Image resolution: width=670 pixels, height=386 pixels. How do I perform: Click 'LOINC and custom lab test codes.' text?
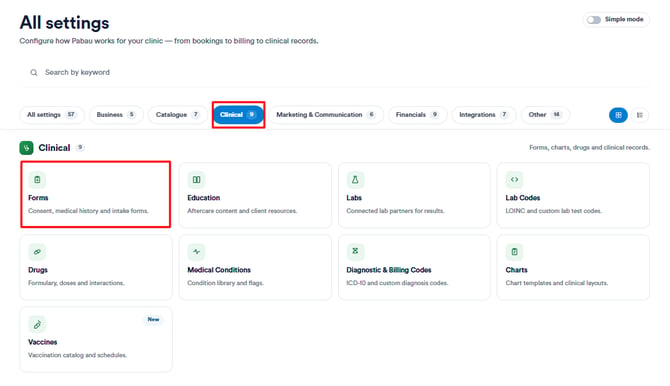coord(553,211)
